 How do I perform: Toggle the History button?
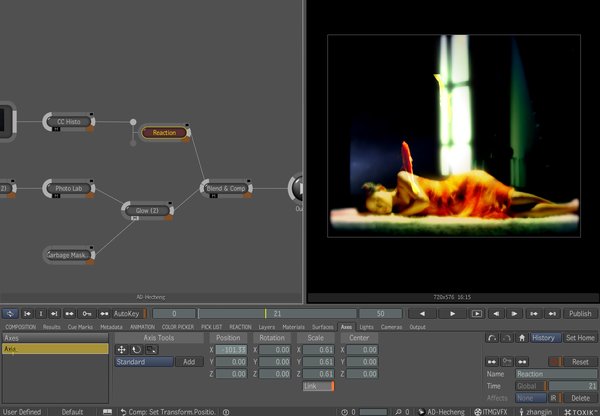546,338
